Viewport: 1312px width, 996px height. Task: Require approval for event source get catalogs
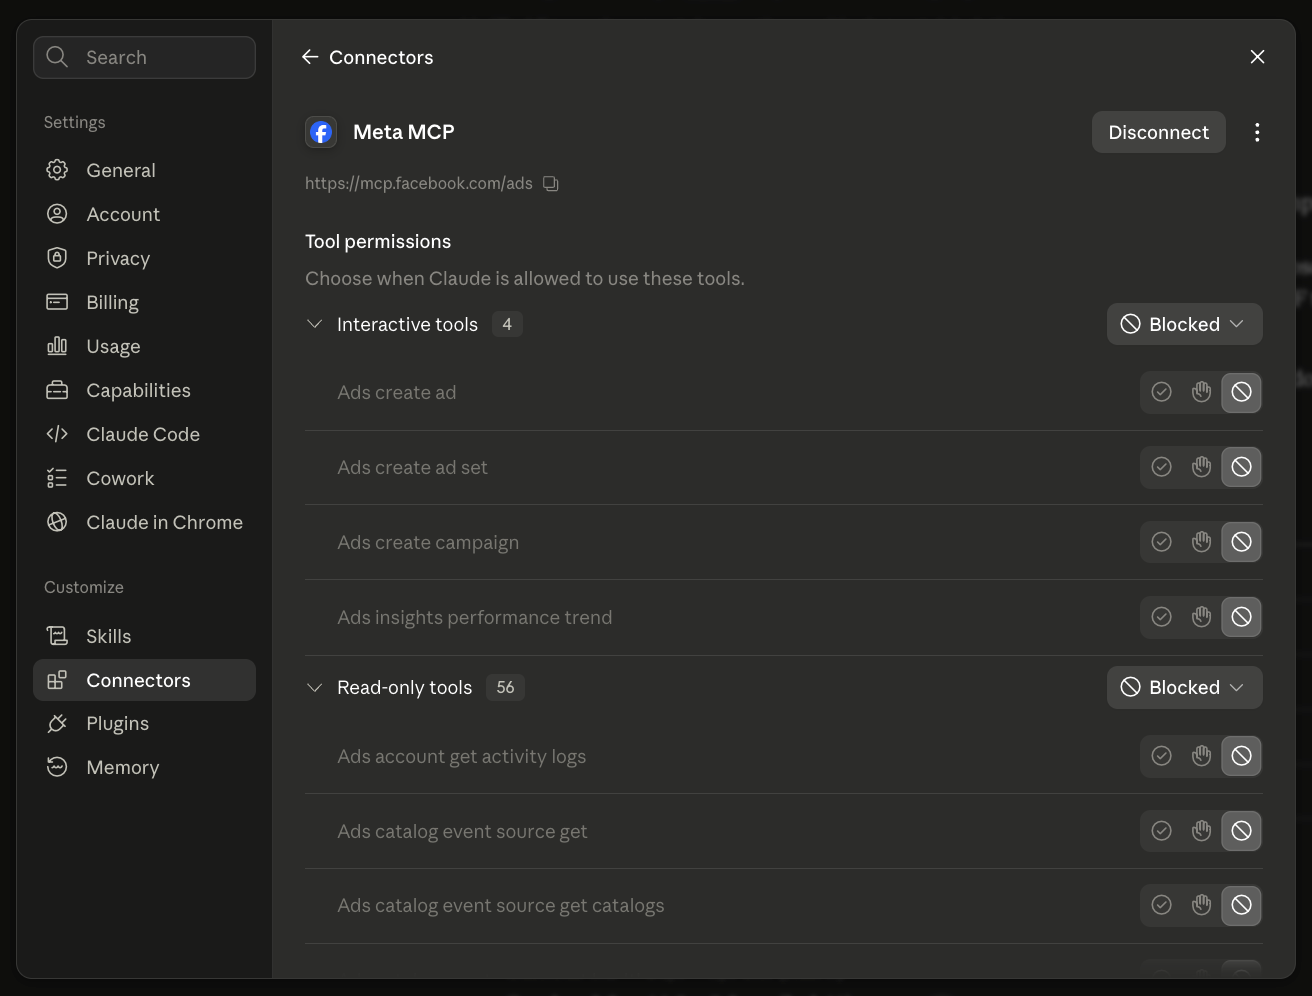(1201, 905)
